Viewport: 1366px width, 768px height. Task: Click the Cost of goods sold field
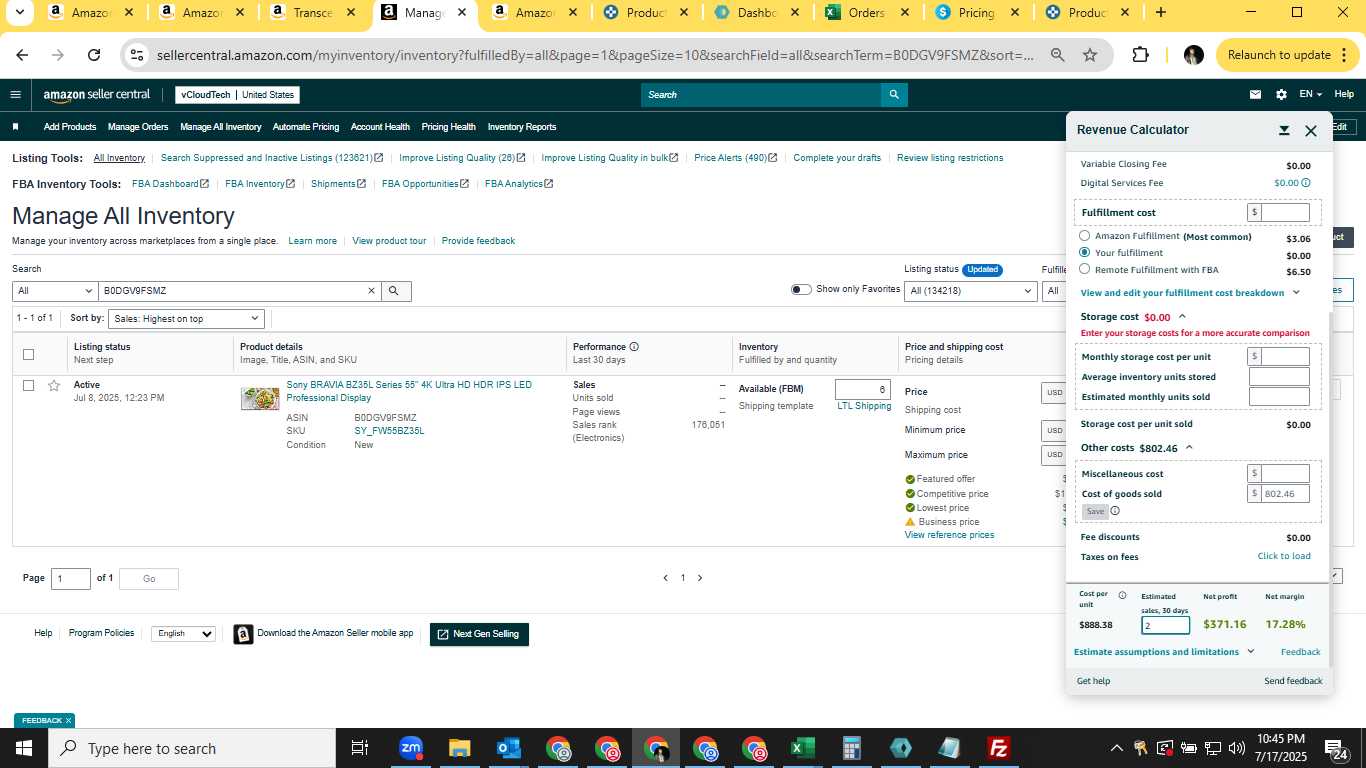[1285, 494]
